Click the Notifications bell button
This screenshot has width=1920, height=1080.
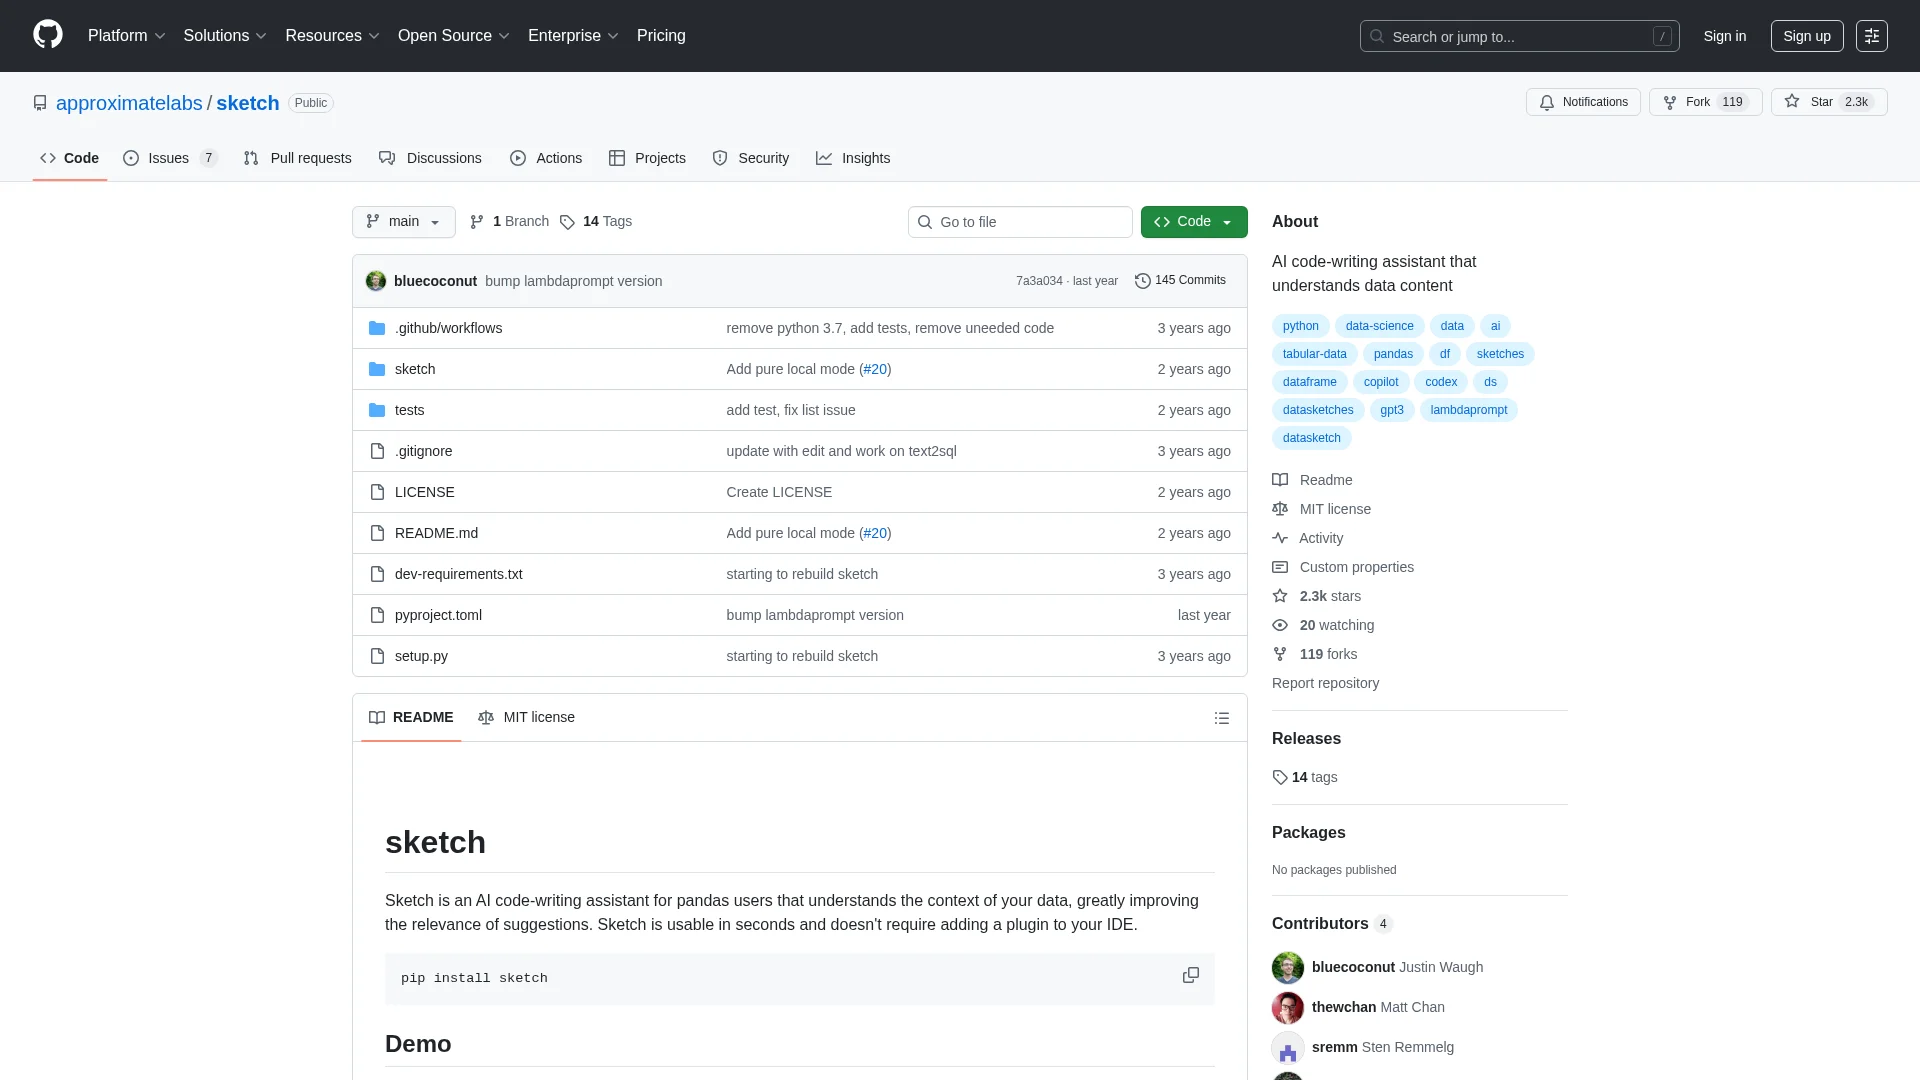coord(1583,102)
